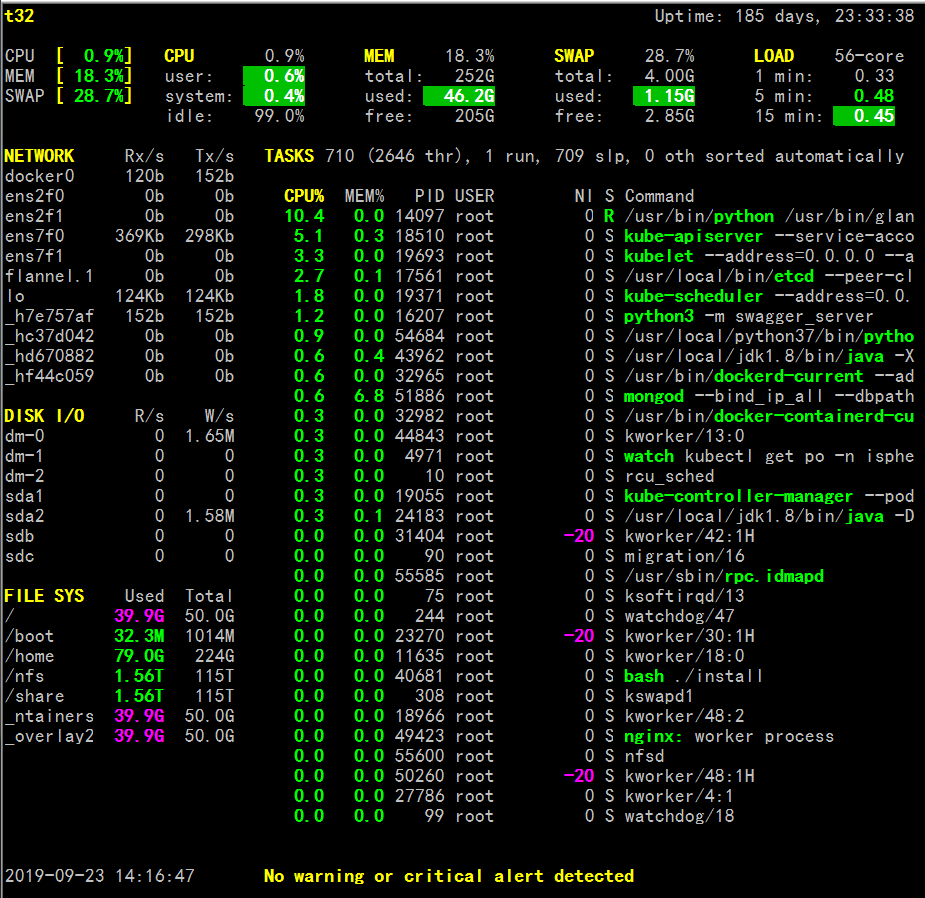Click the FILE SYS section header
This screenshot has height=898, width=925.
44,596
